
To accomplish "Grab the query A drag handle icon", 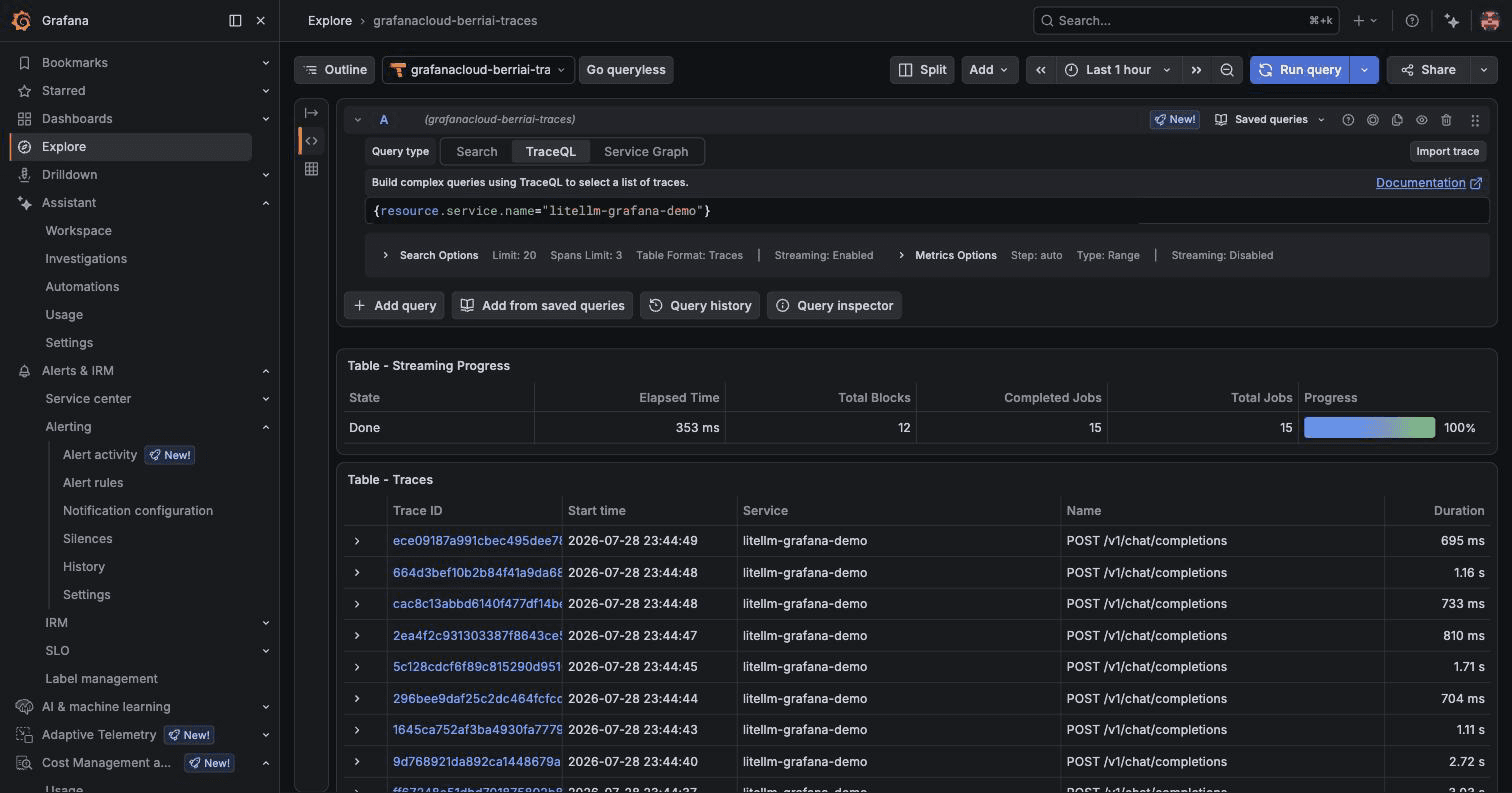I will click(x=1475, y=120).
